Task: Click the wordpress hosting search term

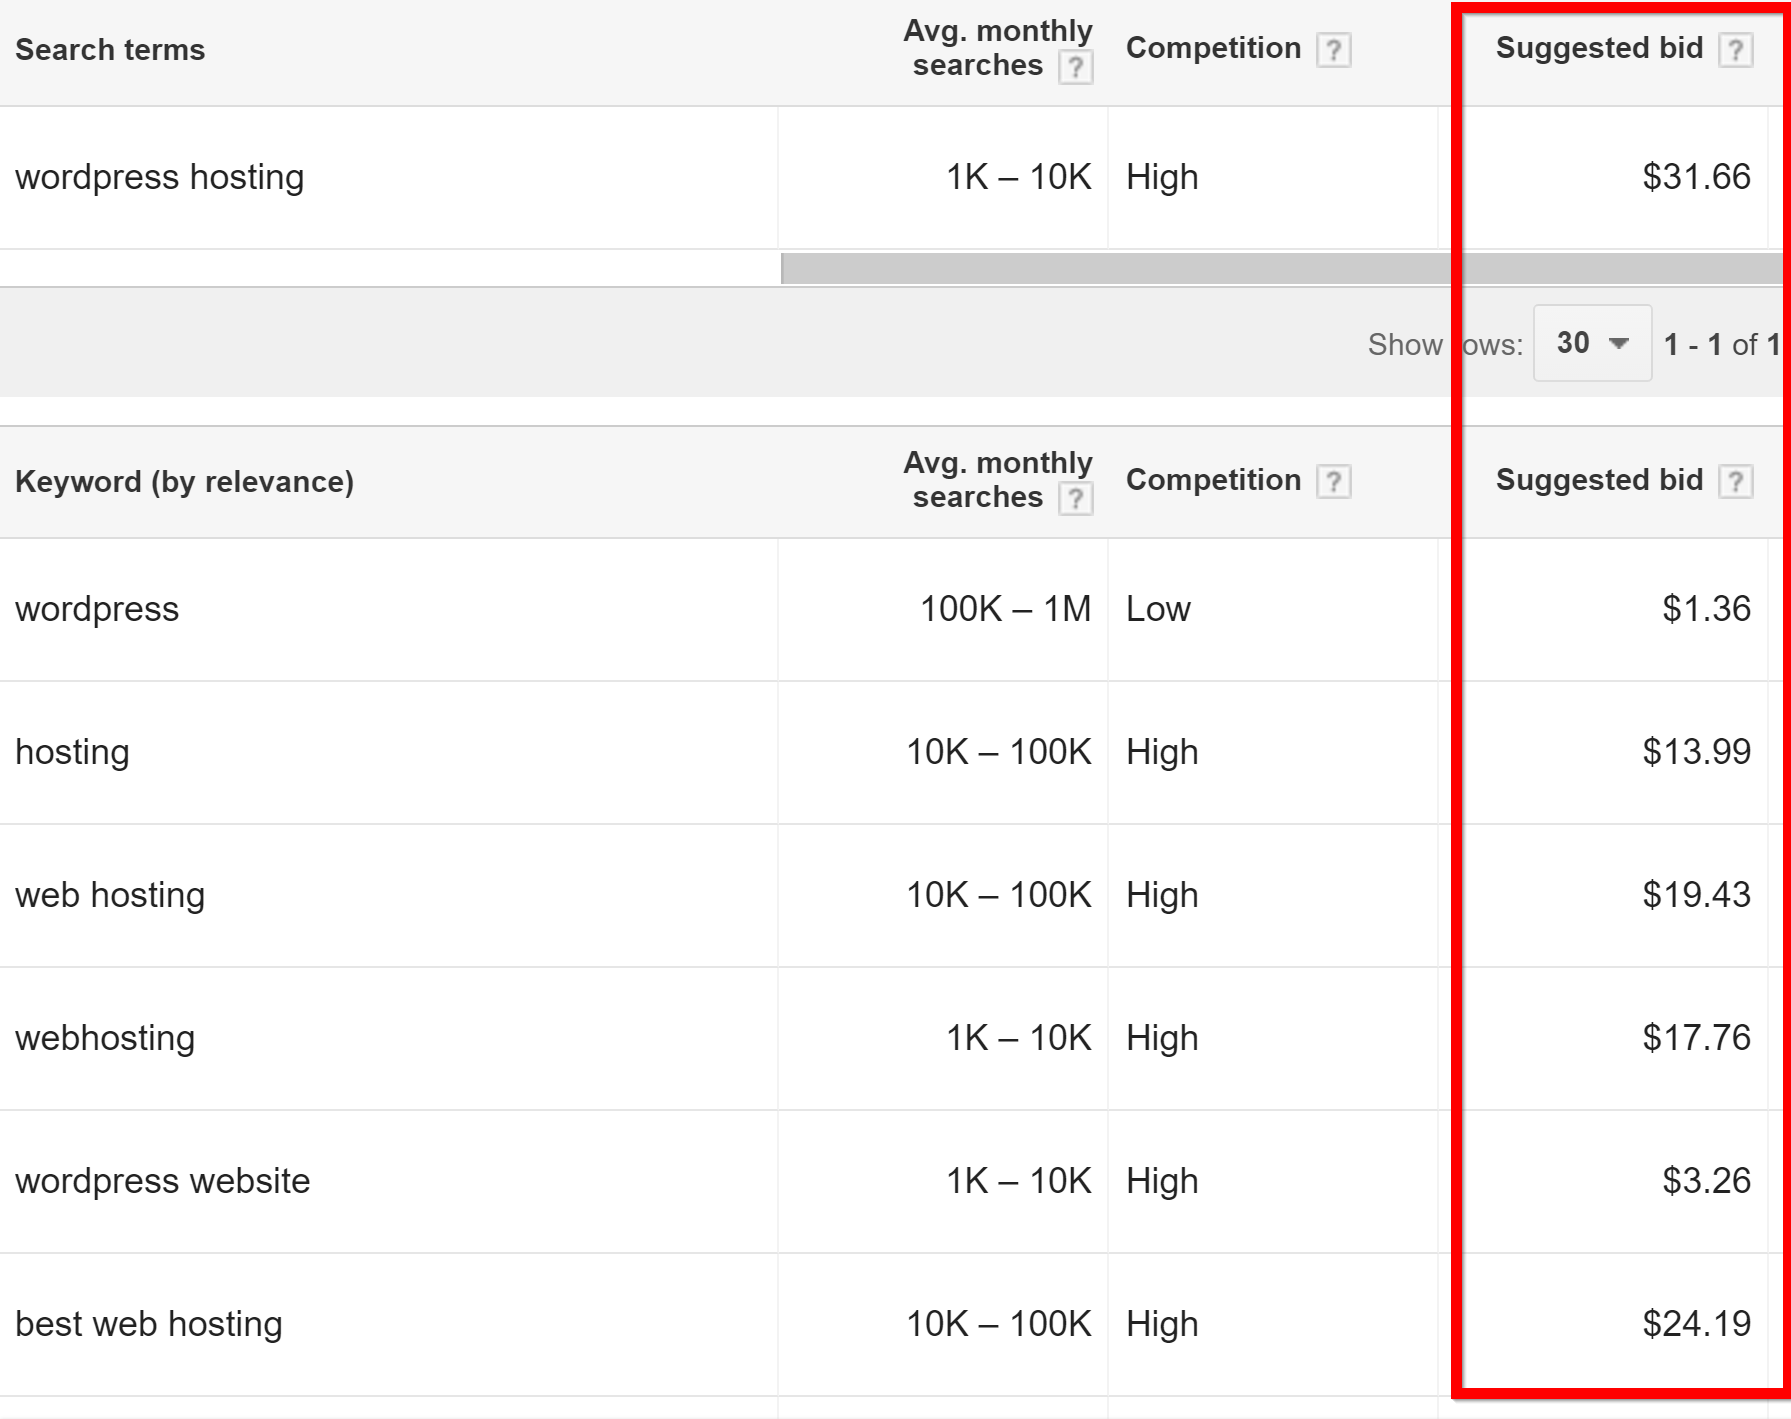Action: tap(159, 177)
